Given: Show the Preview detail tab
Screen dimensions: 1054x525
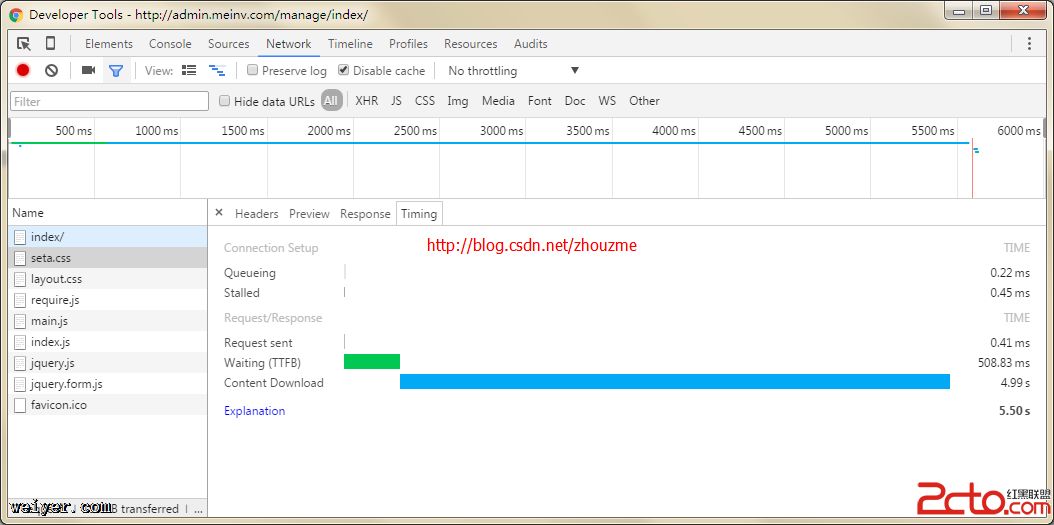Looking at the screenshot, I should click(309, 214).
